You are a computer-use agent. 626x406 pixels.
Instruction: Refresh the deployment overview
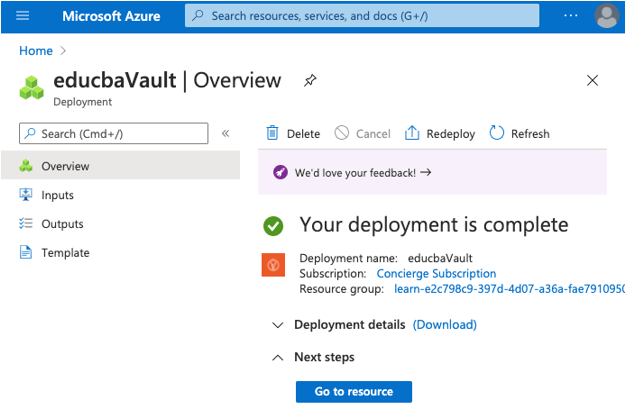point(519,133)
